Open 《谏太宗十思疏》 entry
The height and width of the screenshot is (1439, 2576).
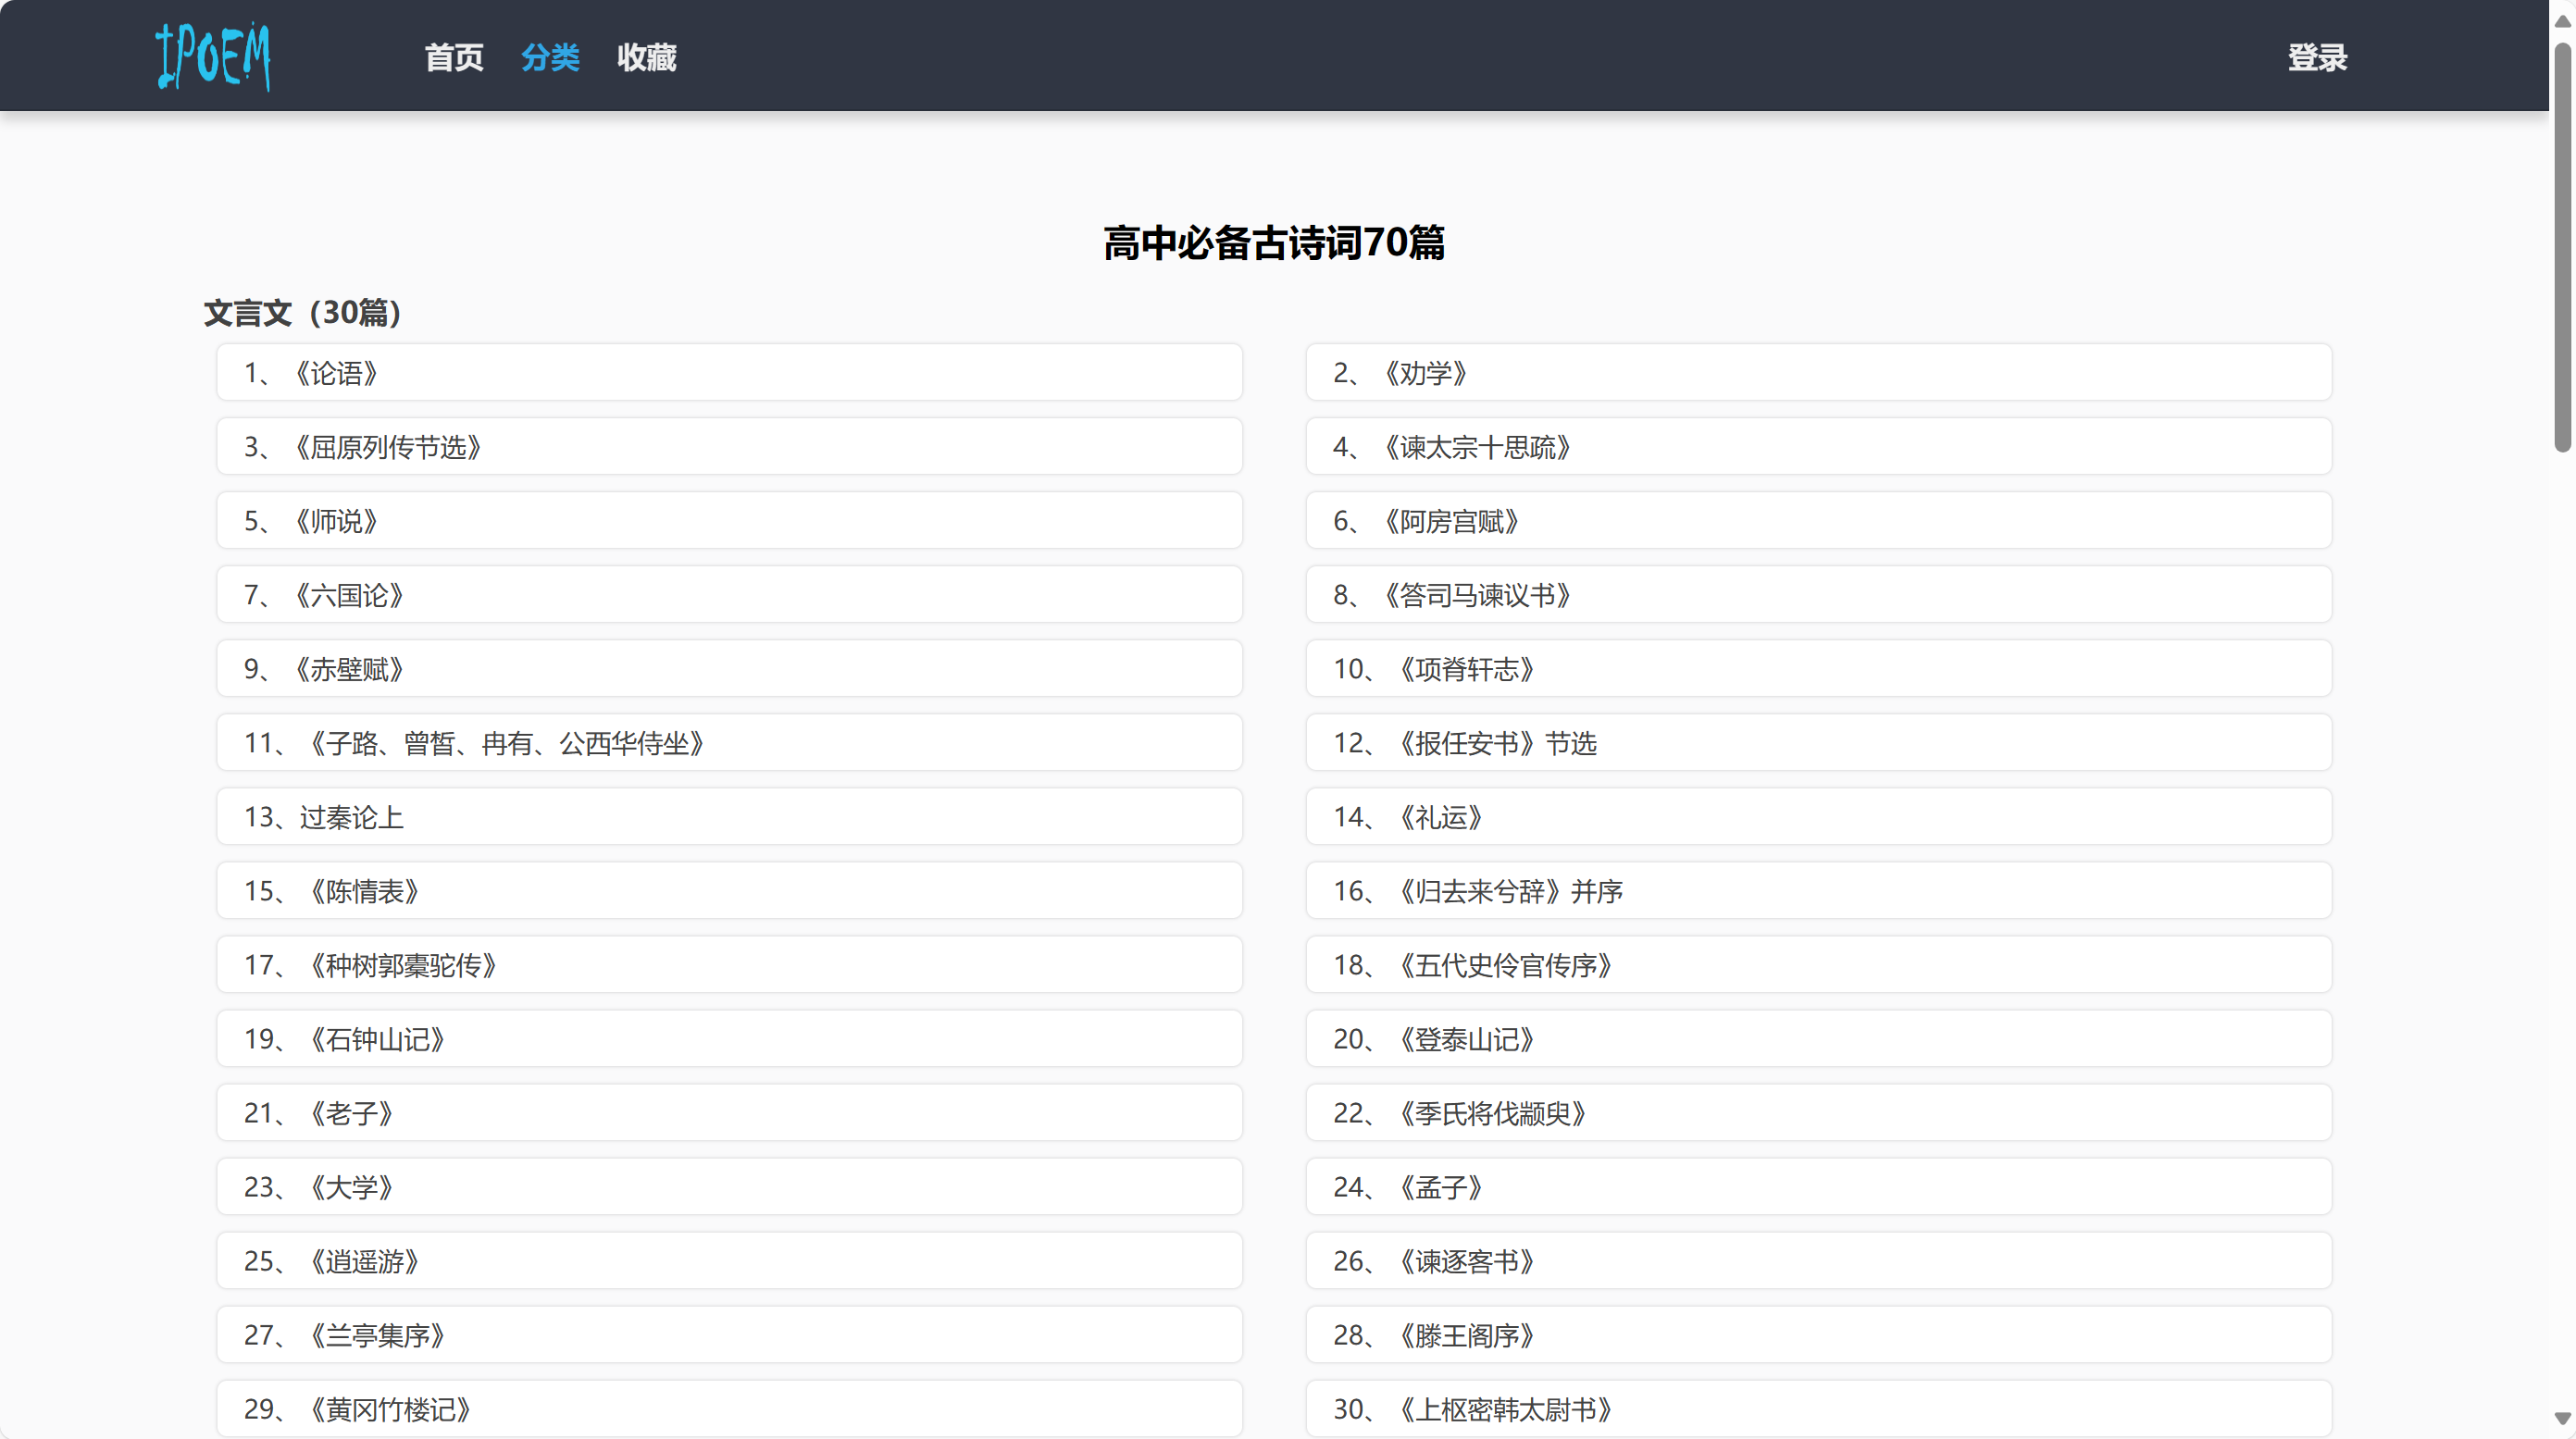tap(1817, 447)
